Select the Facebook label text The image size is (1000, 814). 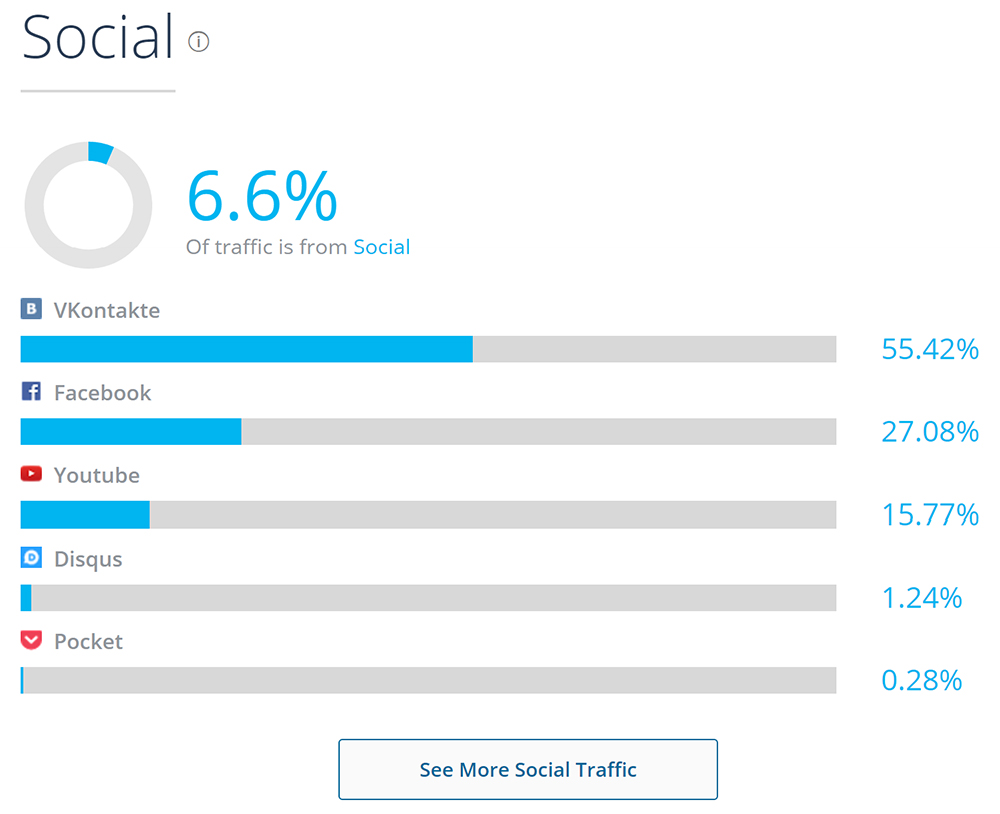pos(101,392)
